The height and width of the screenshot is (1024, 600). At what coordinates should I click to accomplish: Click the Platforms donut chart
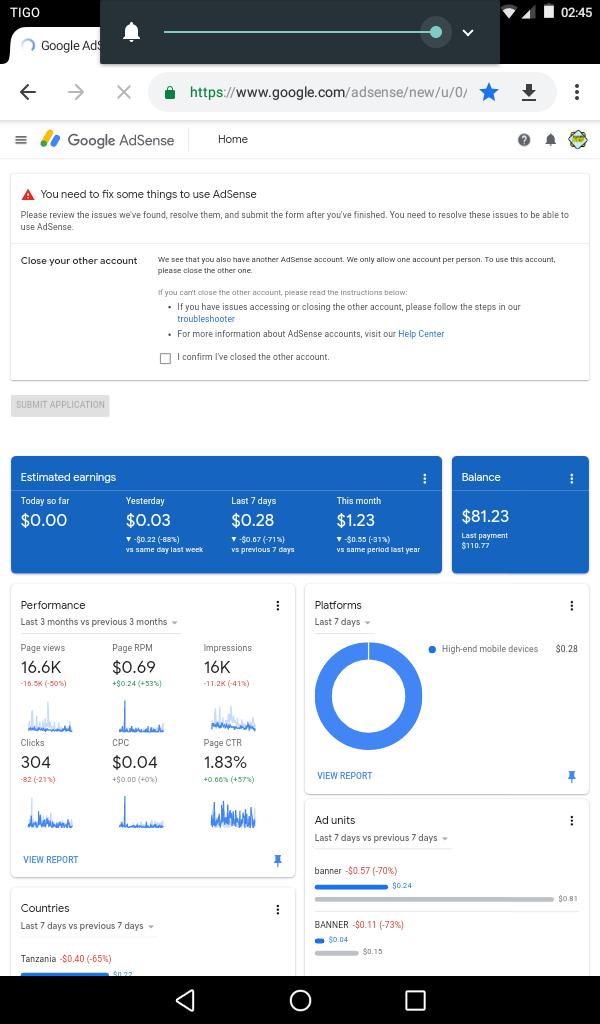point(368,696)
